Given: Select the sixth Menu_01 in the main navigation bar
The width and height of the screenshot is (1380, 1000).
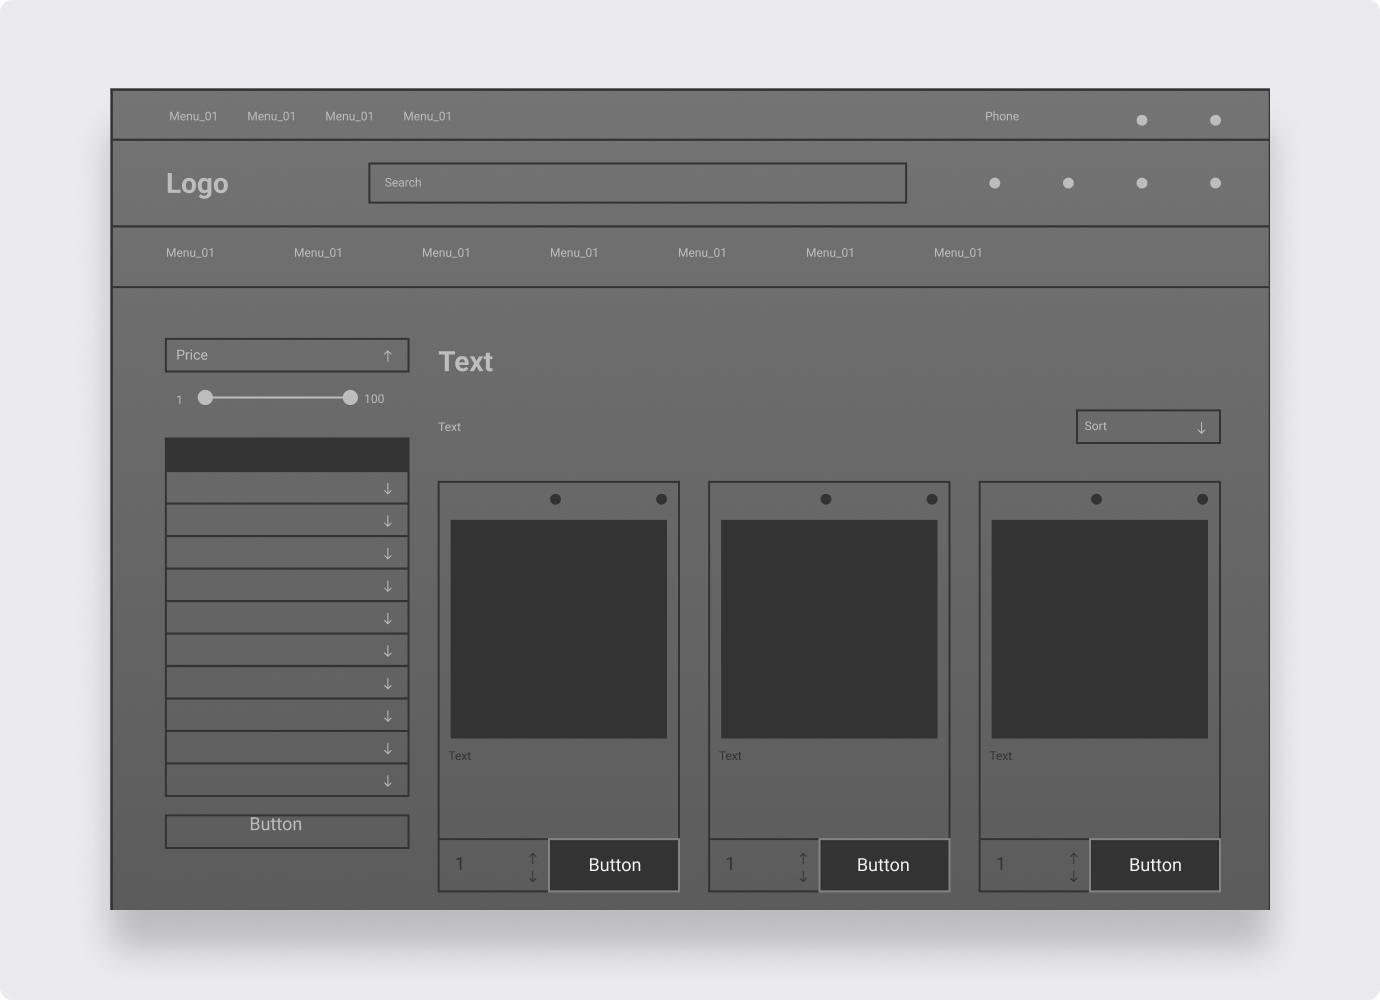Looking at the screenshot, I should (x=830, y=253).
